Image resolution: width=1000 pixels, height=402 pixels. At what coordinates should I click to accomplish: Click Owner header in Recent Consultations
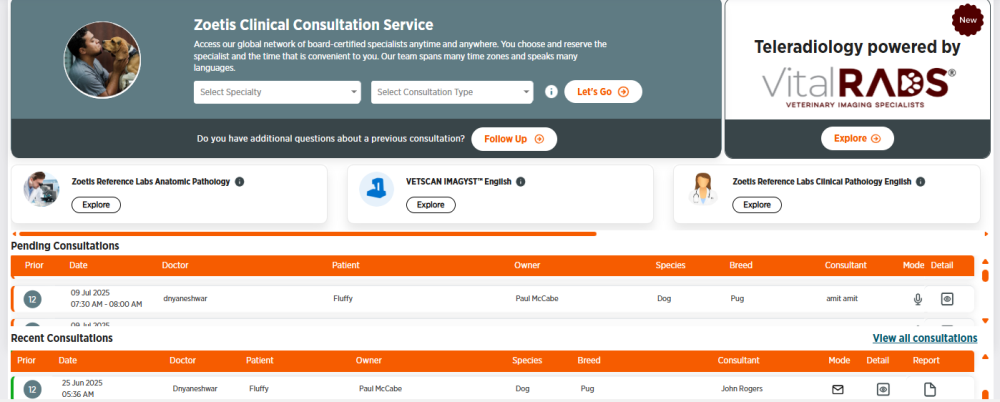(369, 361)
